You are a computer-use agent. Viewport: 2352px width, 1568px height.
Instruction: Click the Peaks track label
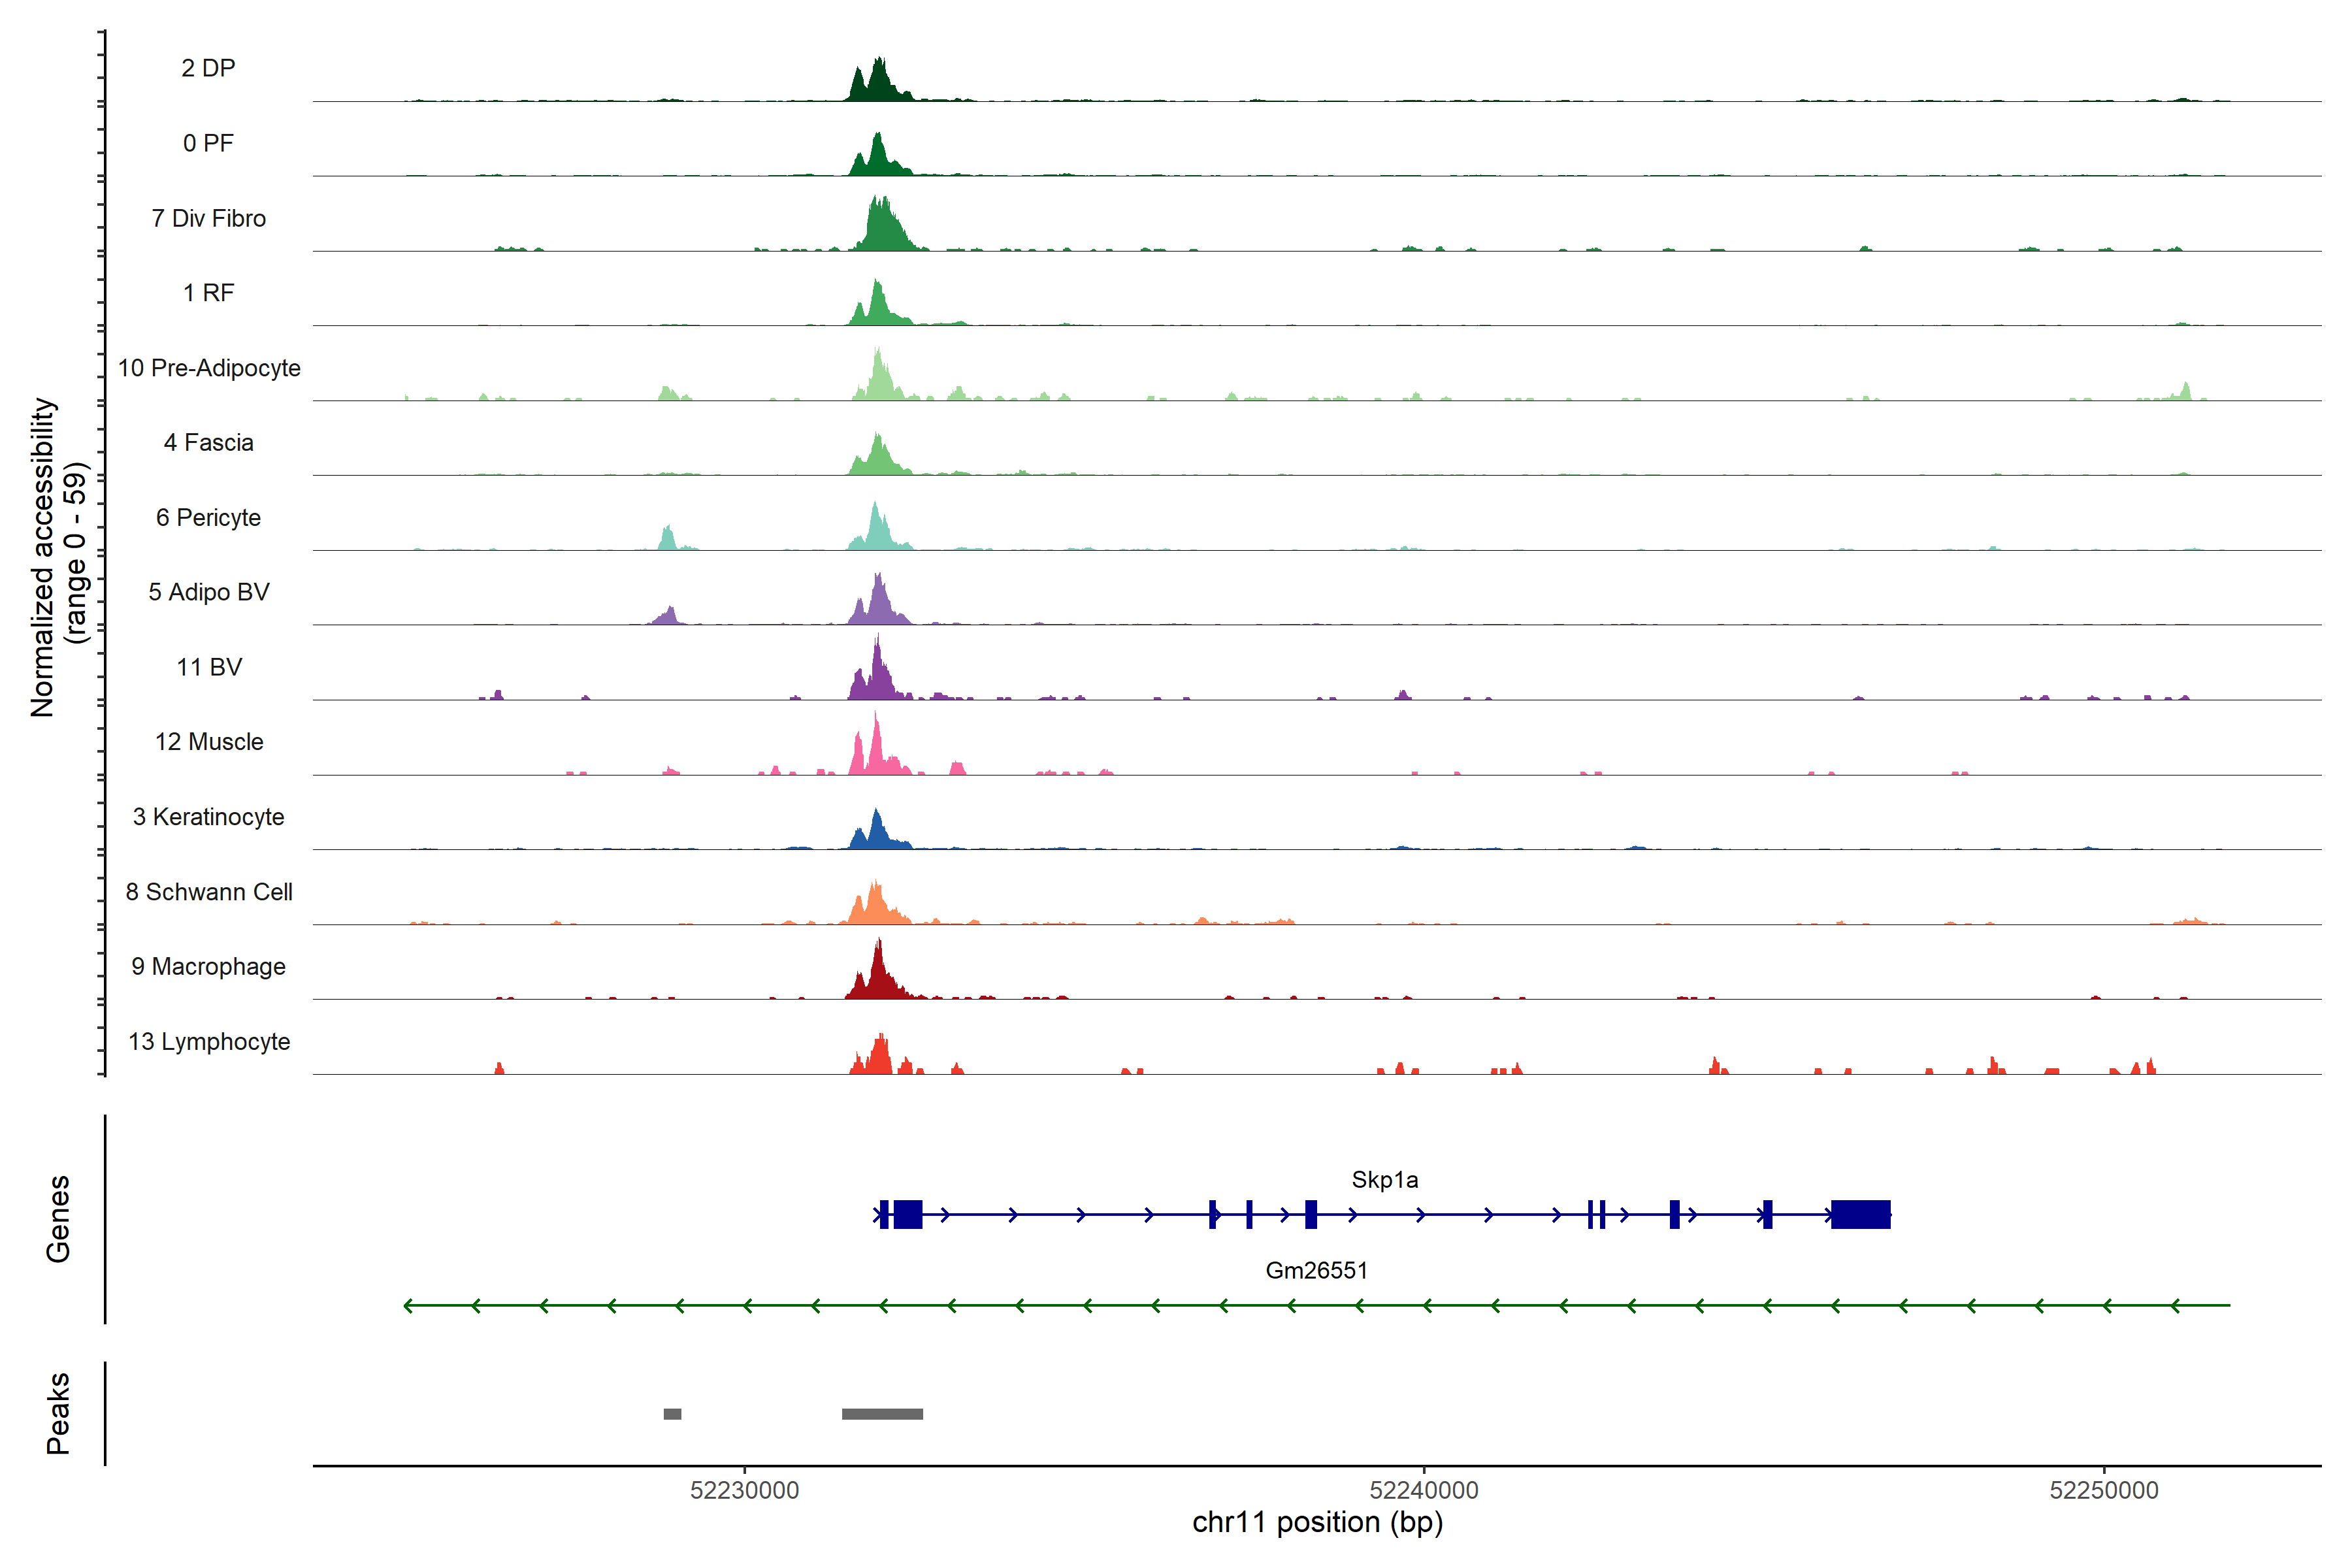[x=58, y=1413]
